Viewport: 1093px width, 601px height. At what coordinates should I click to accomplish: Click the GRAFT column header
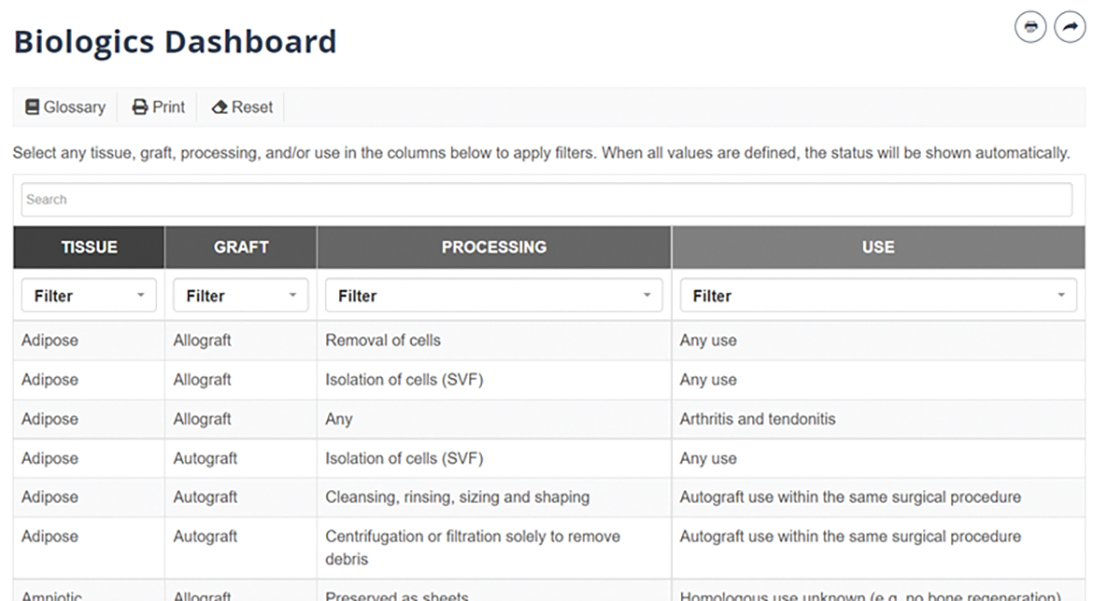(241, 247)
